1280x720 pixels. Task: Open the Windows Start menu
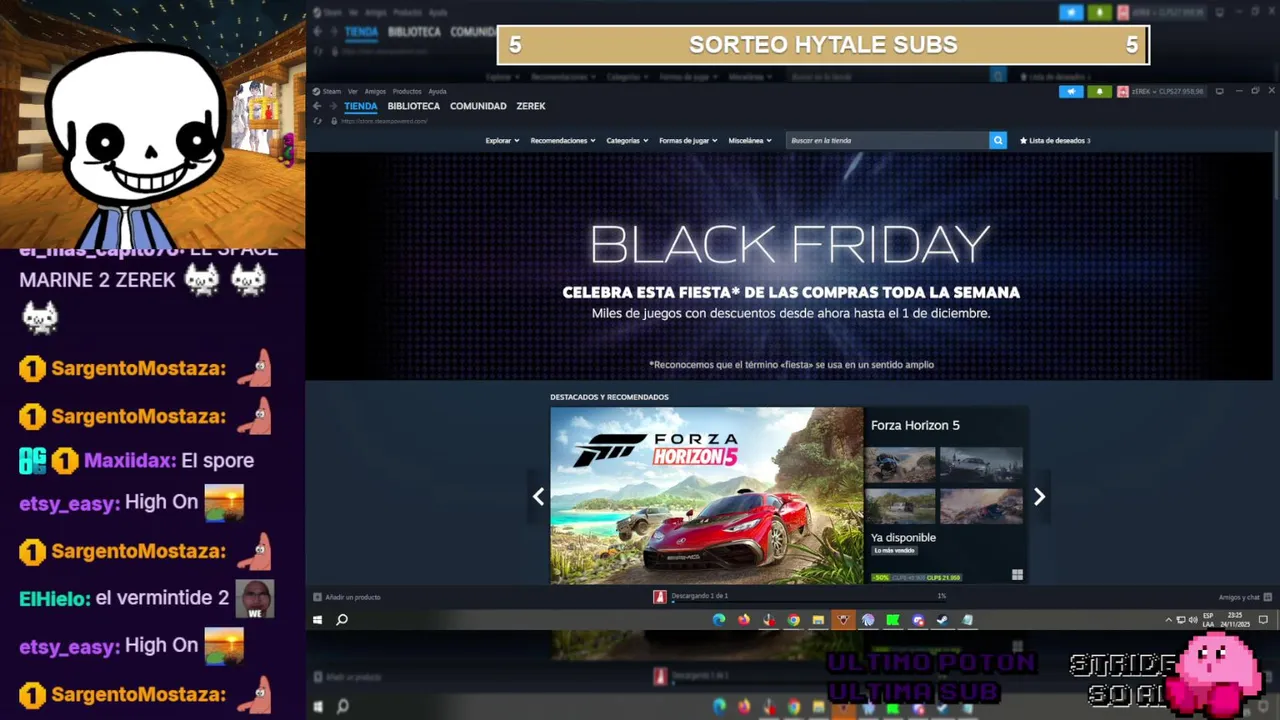pos(318,620)
